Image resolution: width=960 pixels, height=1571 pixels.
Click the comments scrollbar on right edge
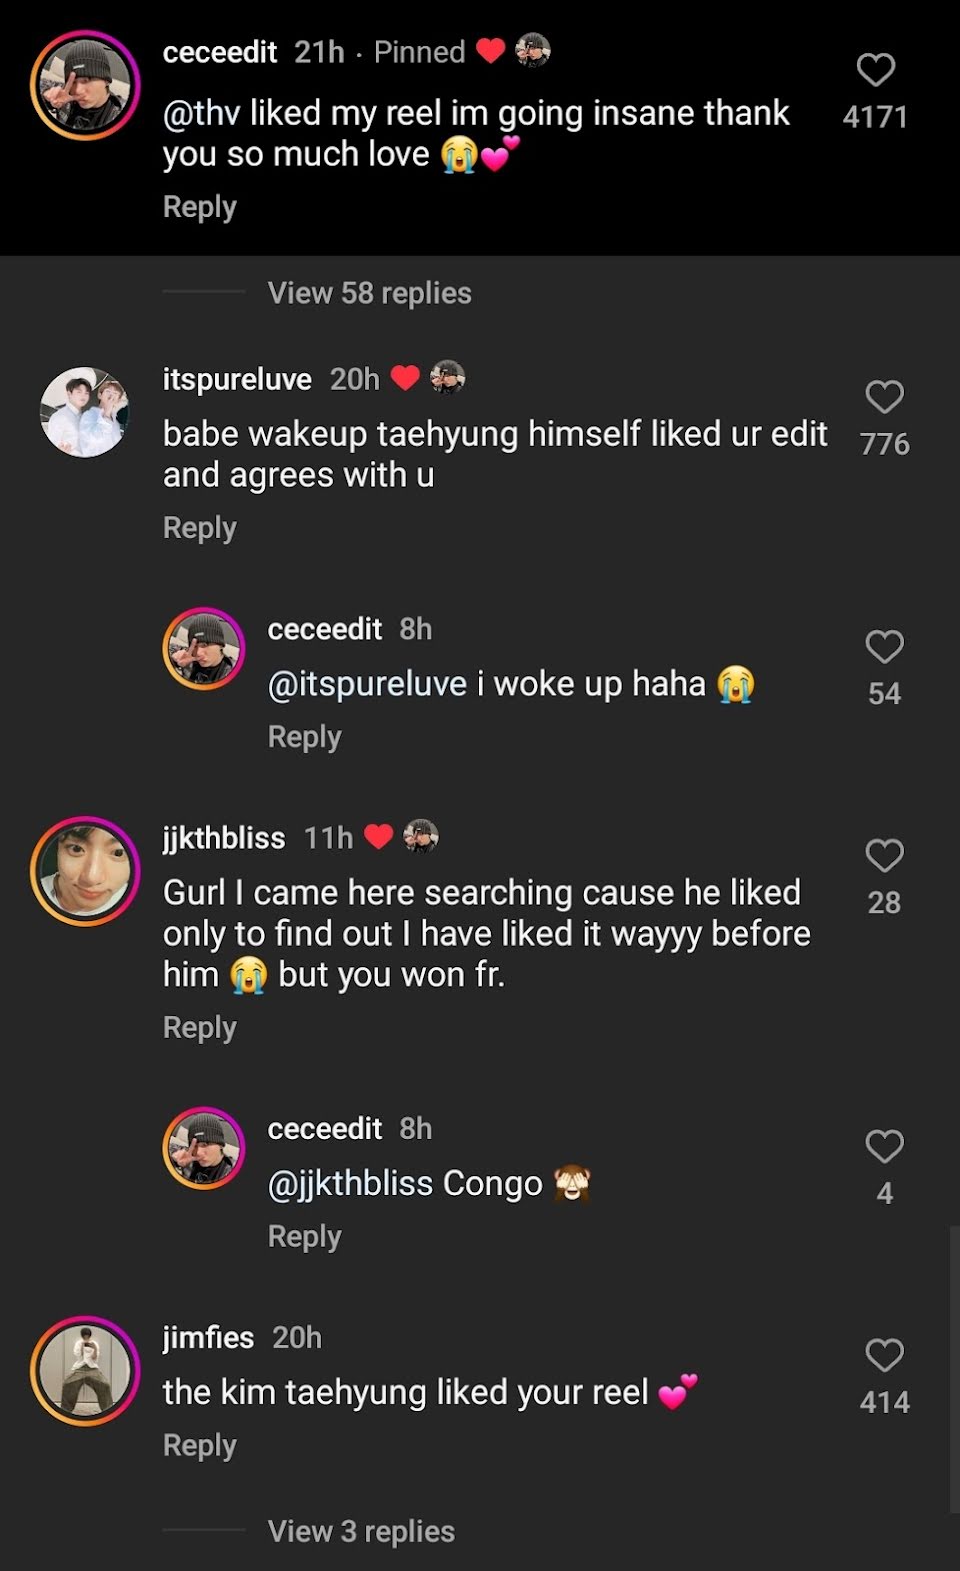[x=953, y=1368]
